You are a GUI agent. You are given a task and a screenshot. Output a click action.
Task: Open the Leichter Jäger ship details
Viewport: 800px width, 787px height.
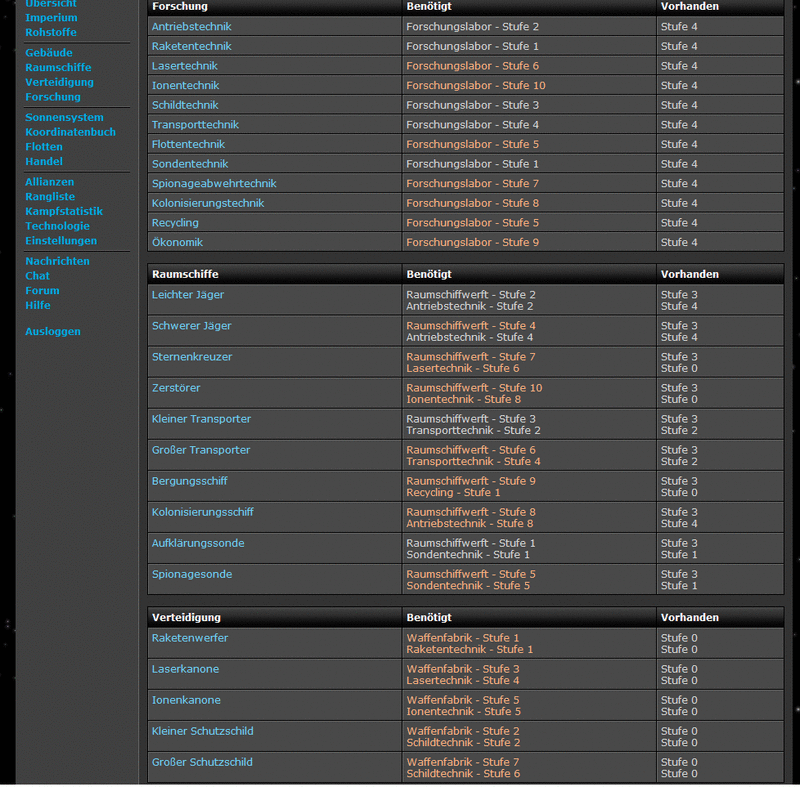point(188,295)
